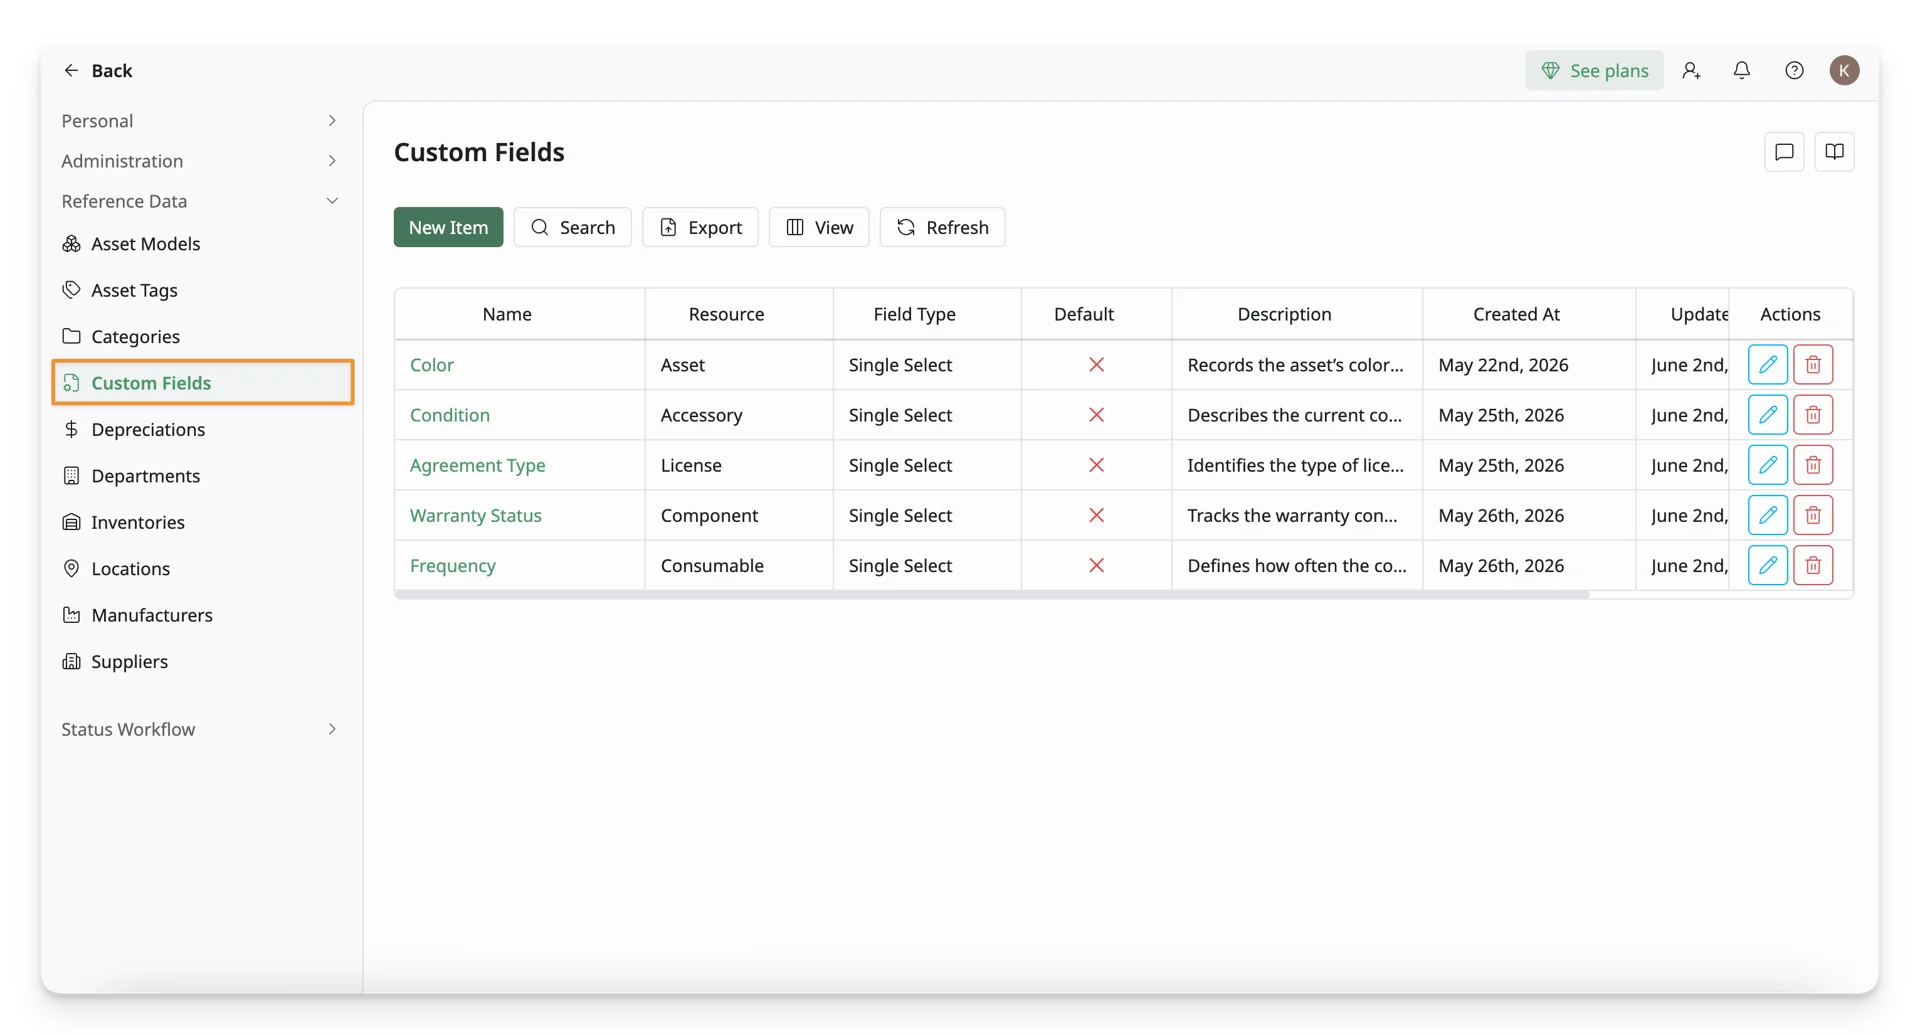The height and width of the screenshot is (1035, 1920).
Task: Open the Frequency field link
Action: 453,565
